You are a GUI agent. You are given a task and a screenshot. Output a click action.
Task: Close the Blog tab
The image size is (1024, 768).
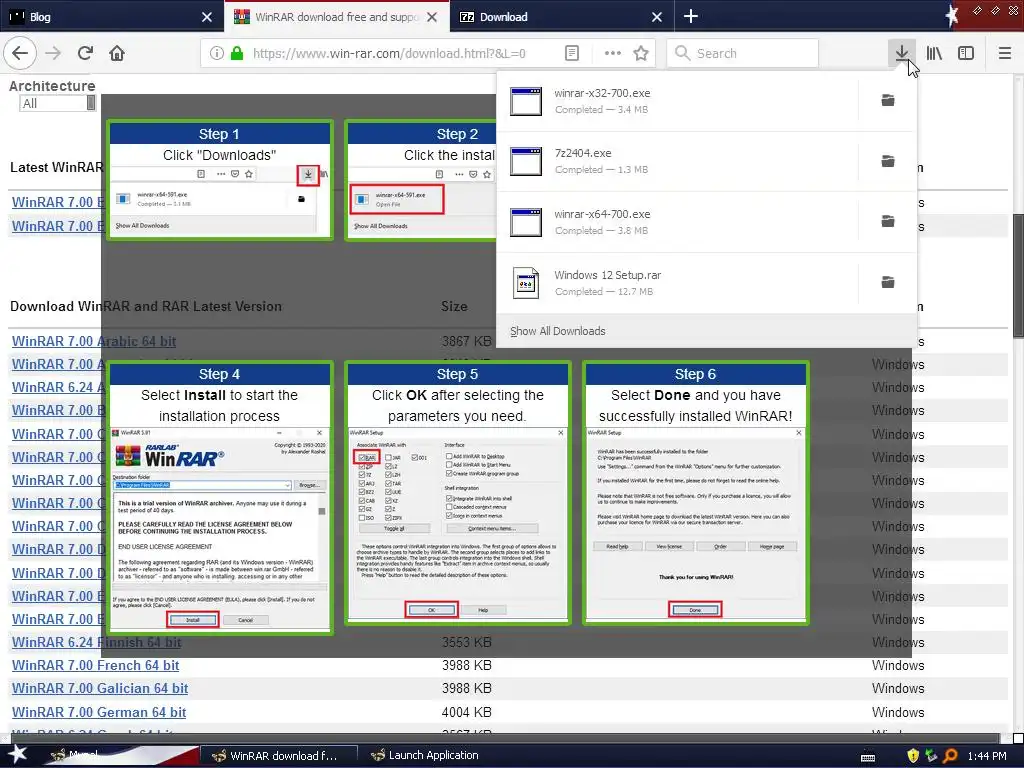[x=207, y=17]
